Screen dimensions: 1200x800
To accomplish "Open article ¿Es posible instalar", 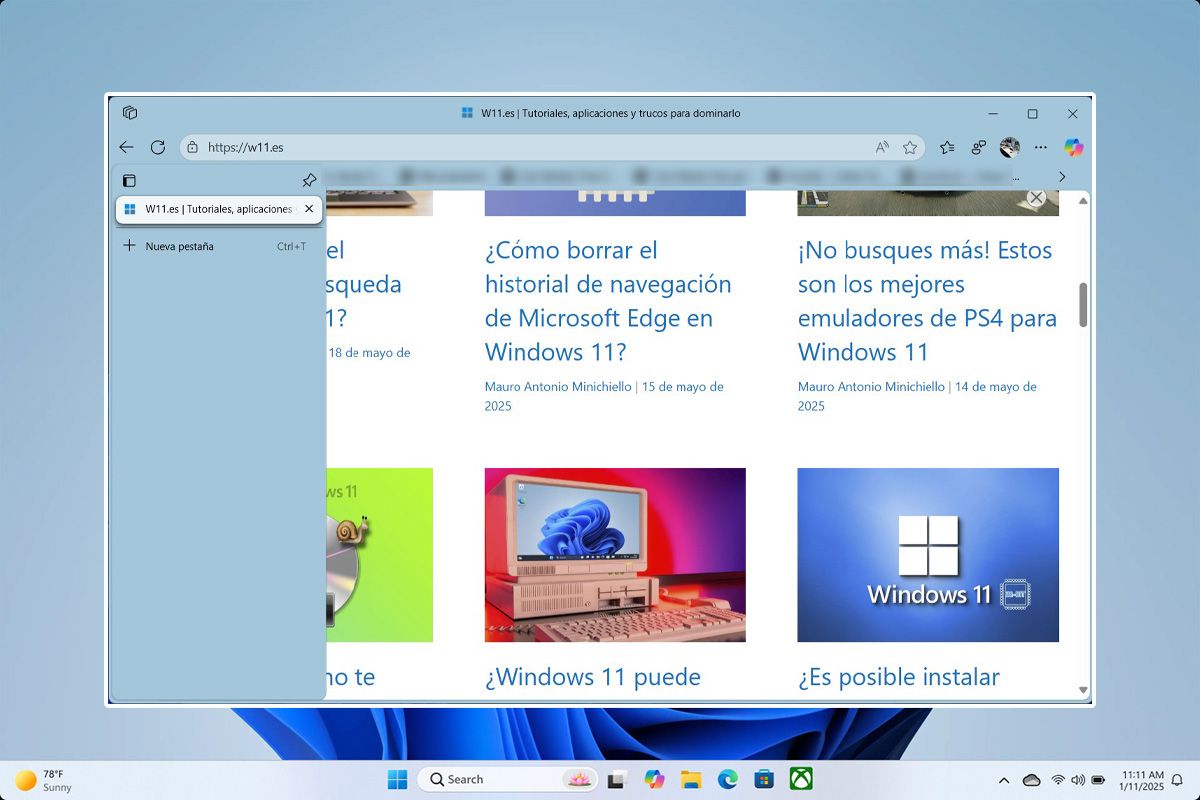I will pos(899,677).
